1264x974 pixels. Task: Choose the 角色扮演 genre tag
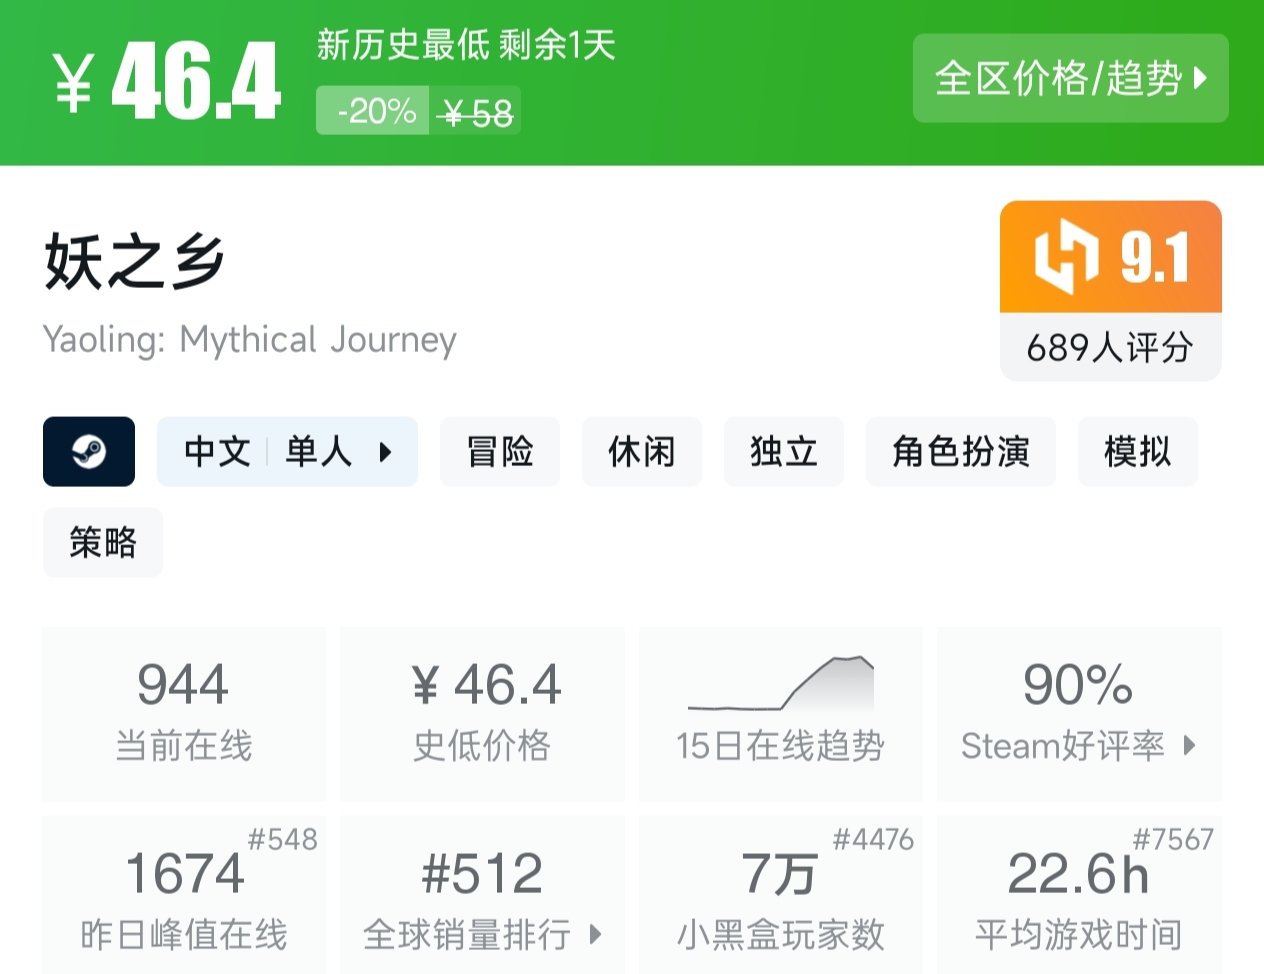960,452
